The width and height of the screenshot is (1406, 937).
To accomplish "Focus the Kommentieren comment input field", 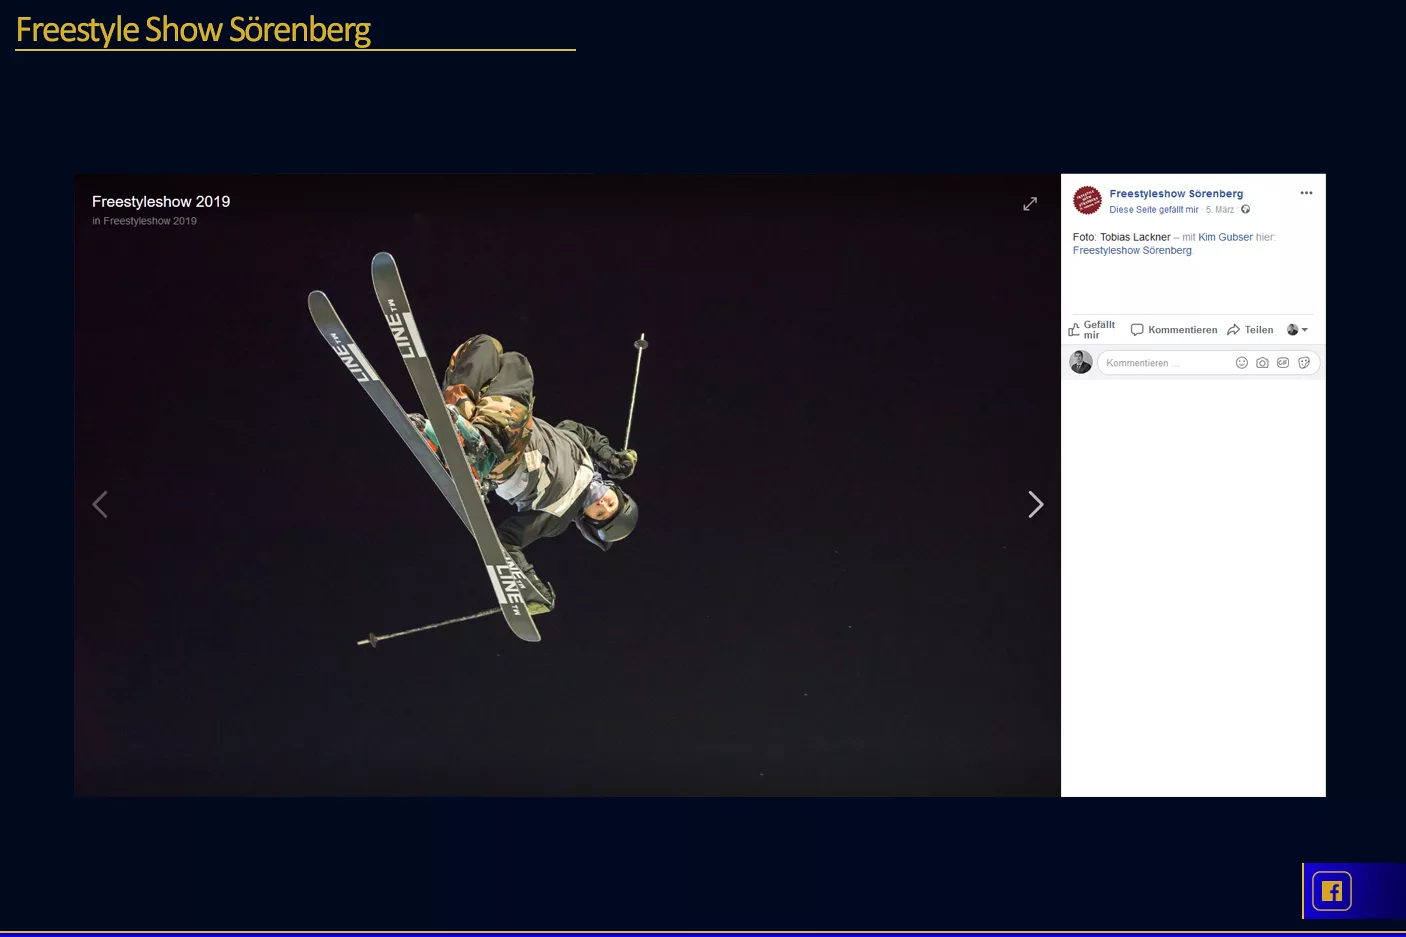I will 1165,363.
